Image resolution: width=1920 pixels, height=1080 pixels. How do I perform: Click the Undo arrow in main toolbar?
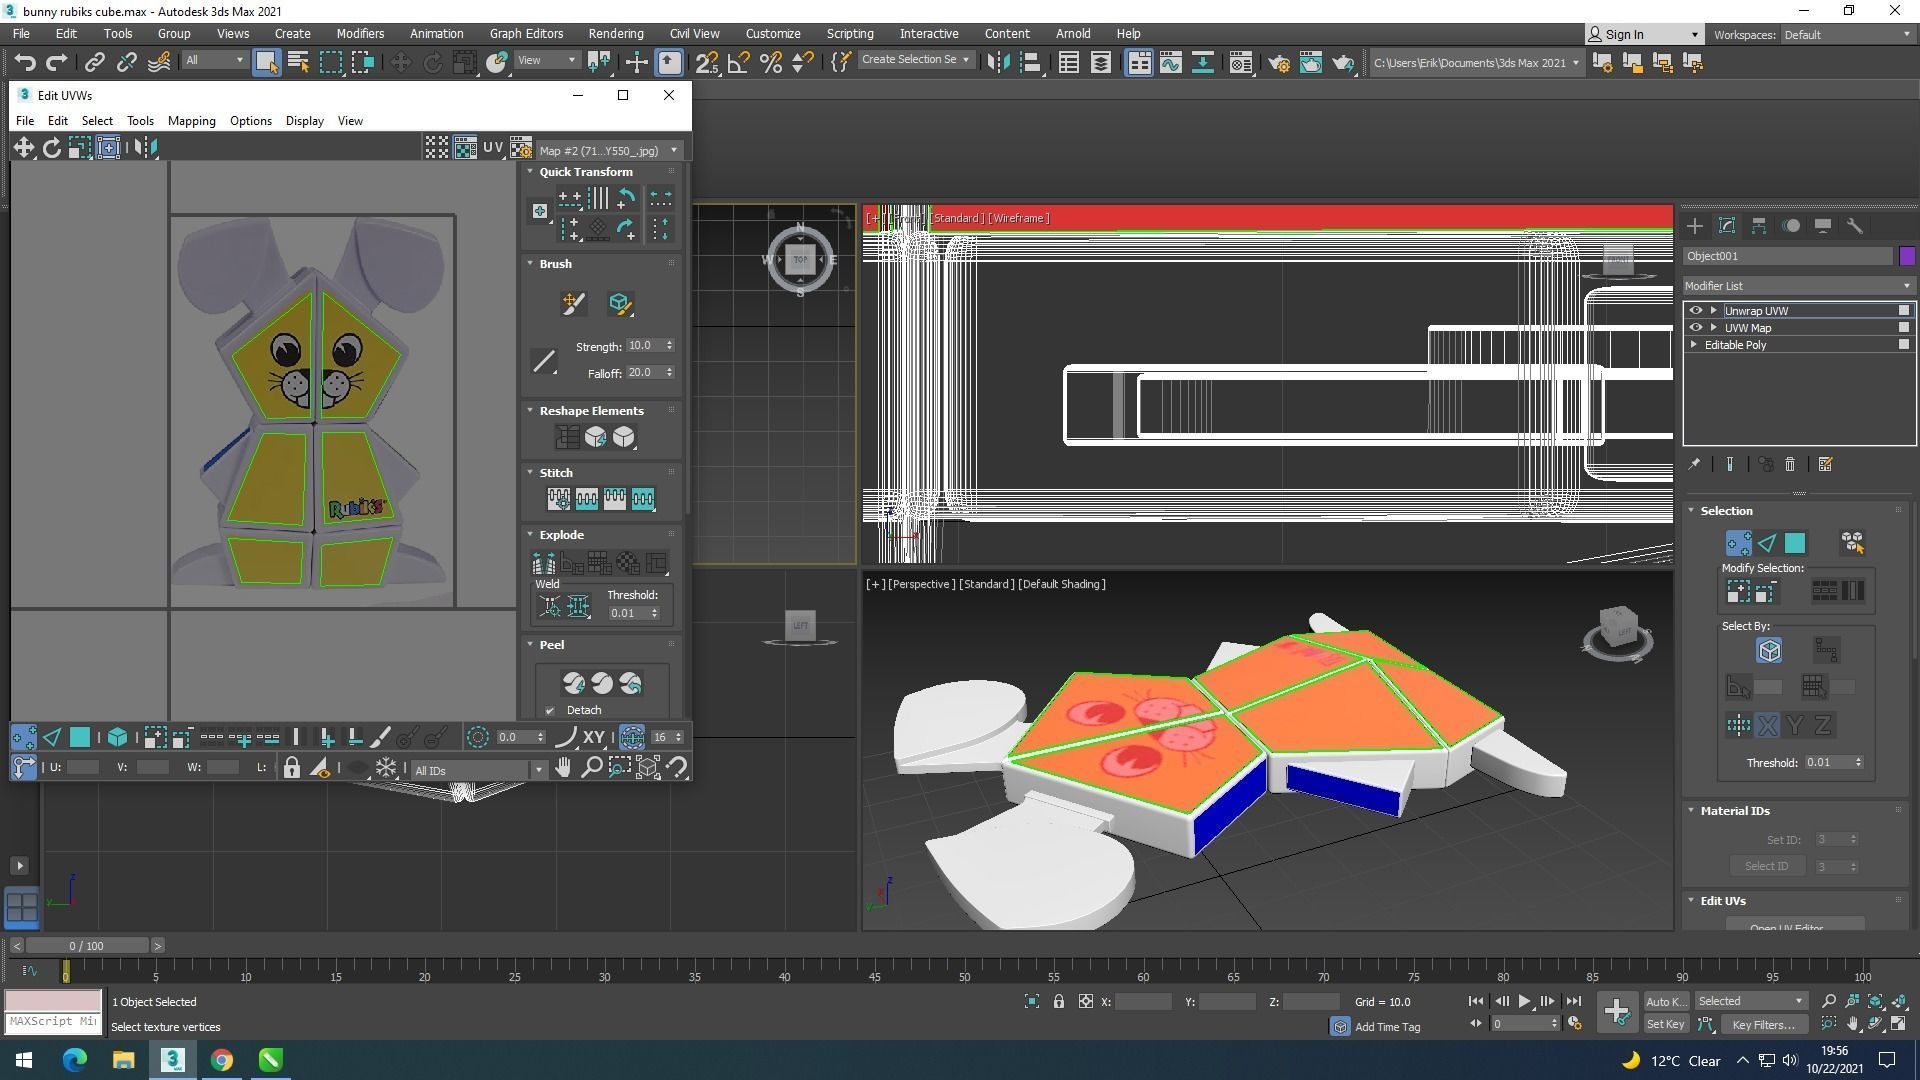click(25, 63)
